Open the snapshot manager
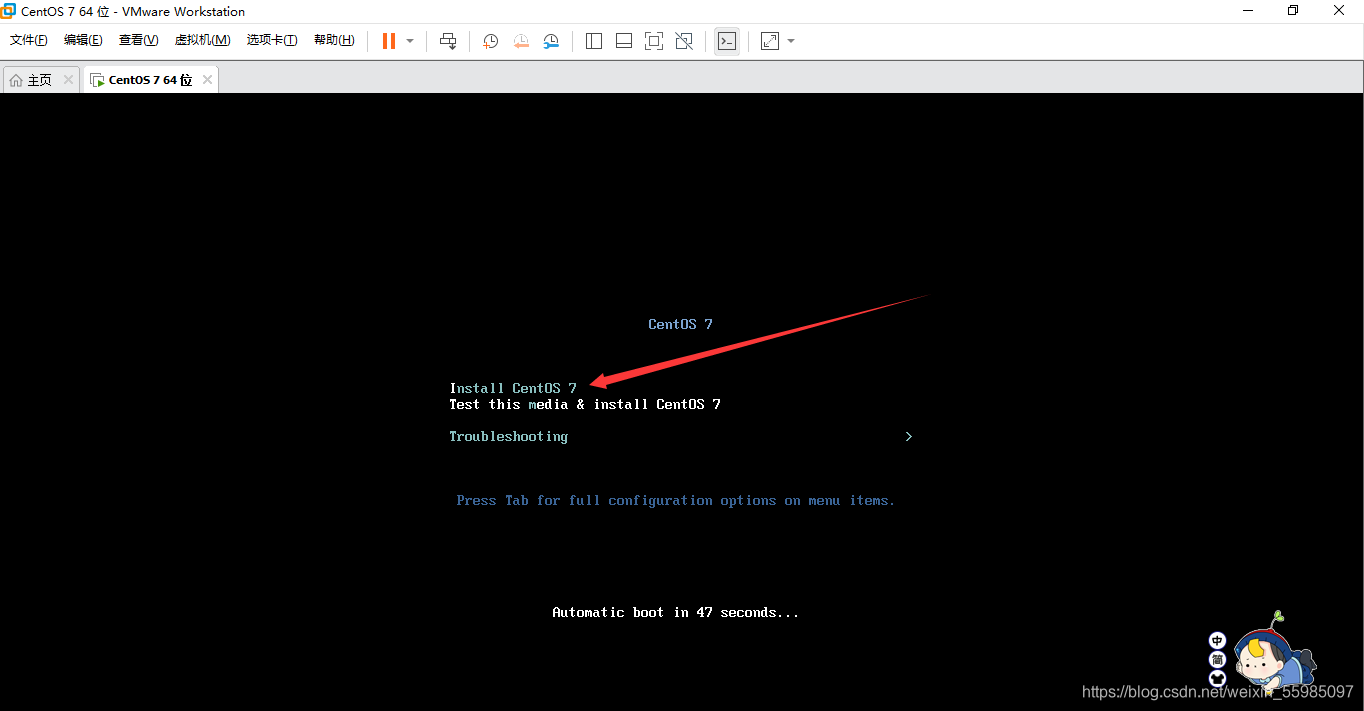The height and width of the screenshot is (711, 1364). [x=552, y=41]
